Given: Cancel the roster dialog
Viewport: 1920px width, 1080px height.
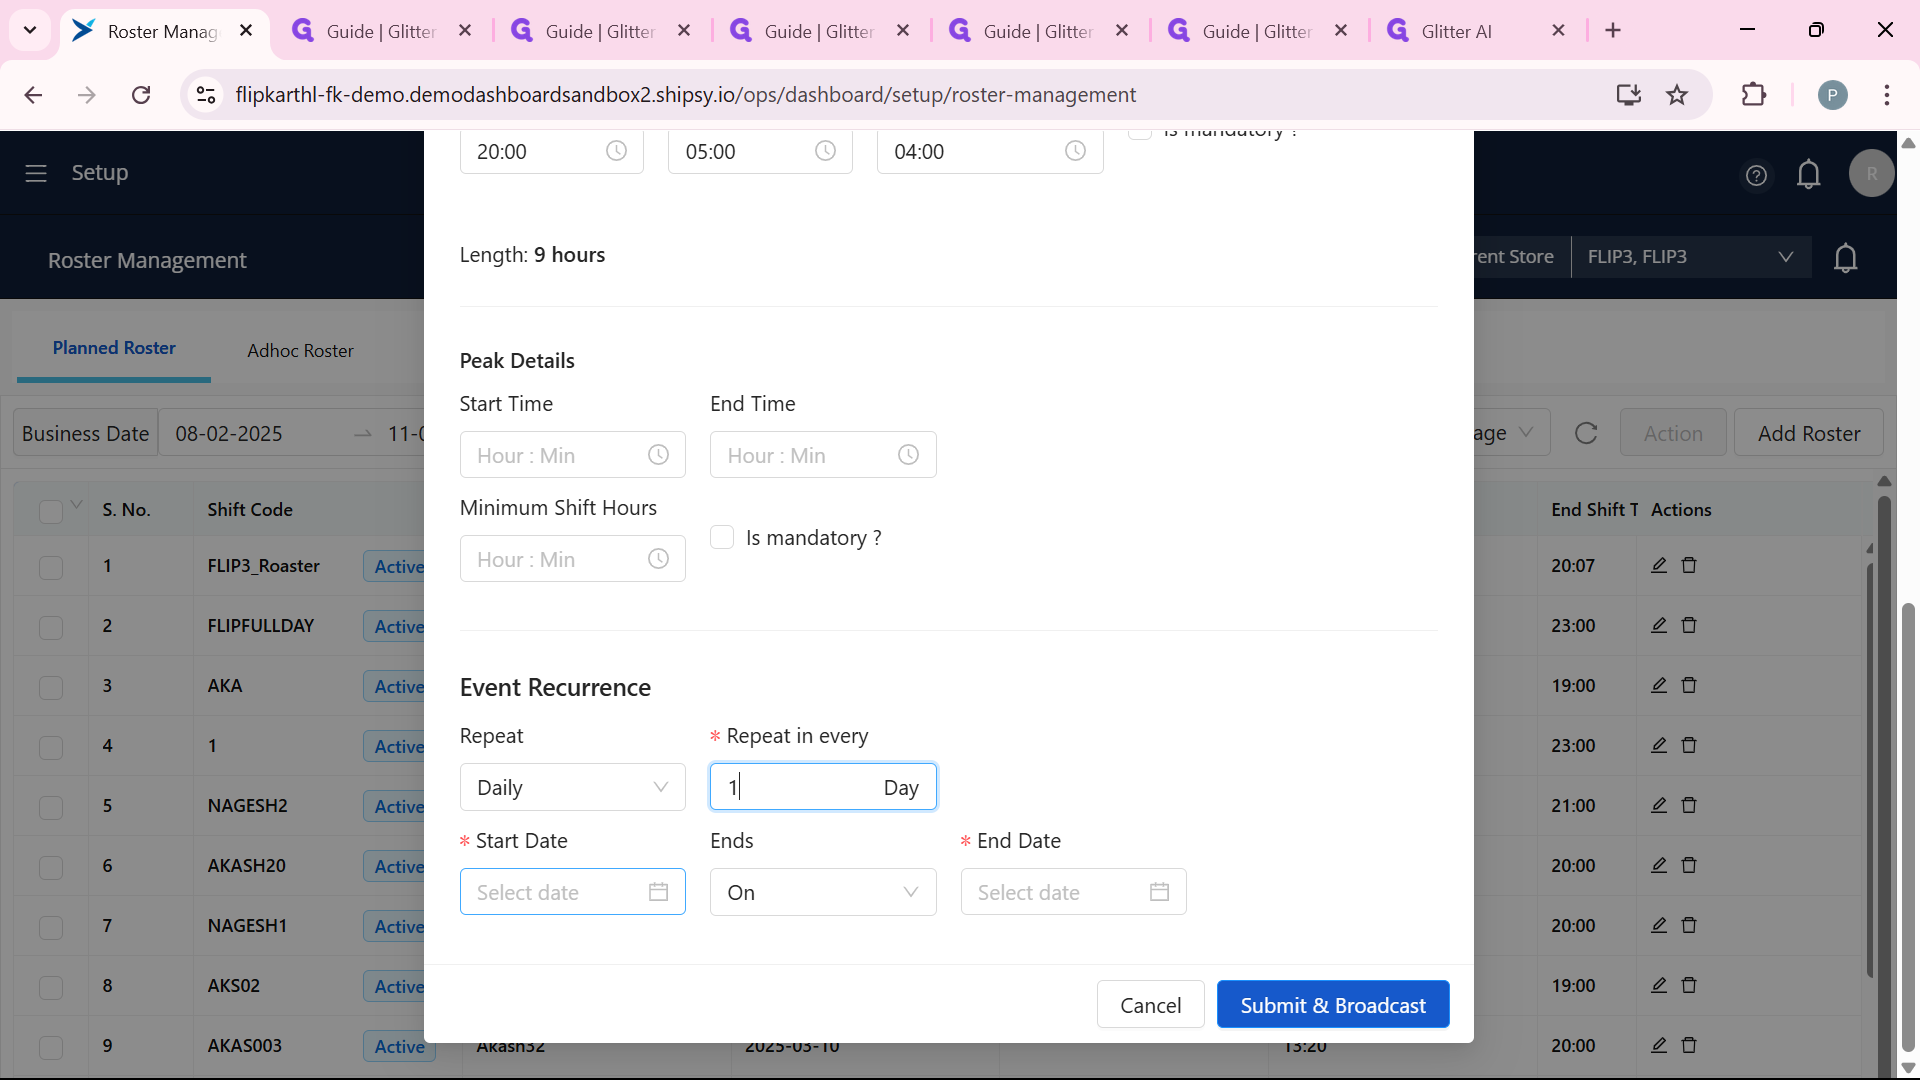Looking at the screenshot, I should click(x=1150, y=1004).
